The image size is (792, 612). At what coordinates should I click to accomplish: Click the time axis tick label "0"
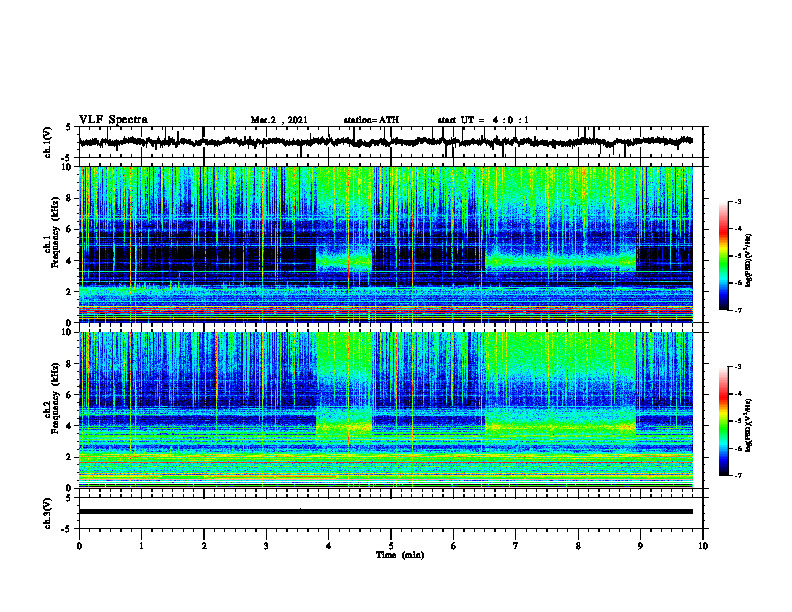79,546
